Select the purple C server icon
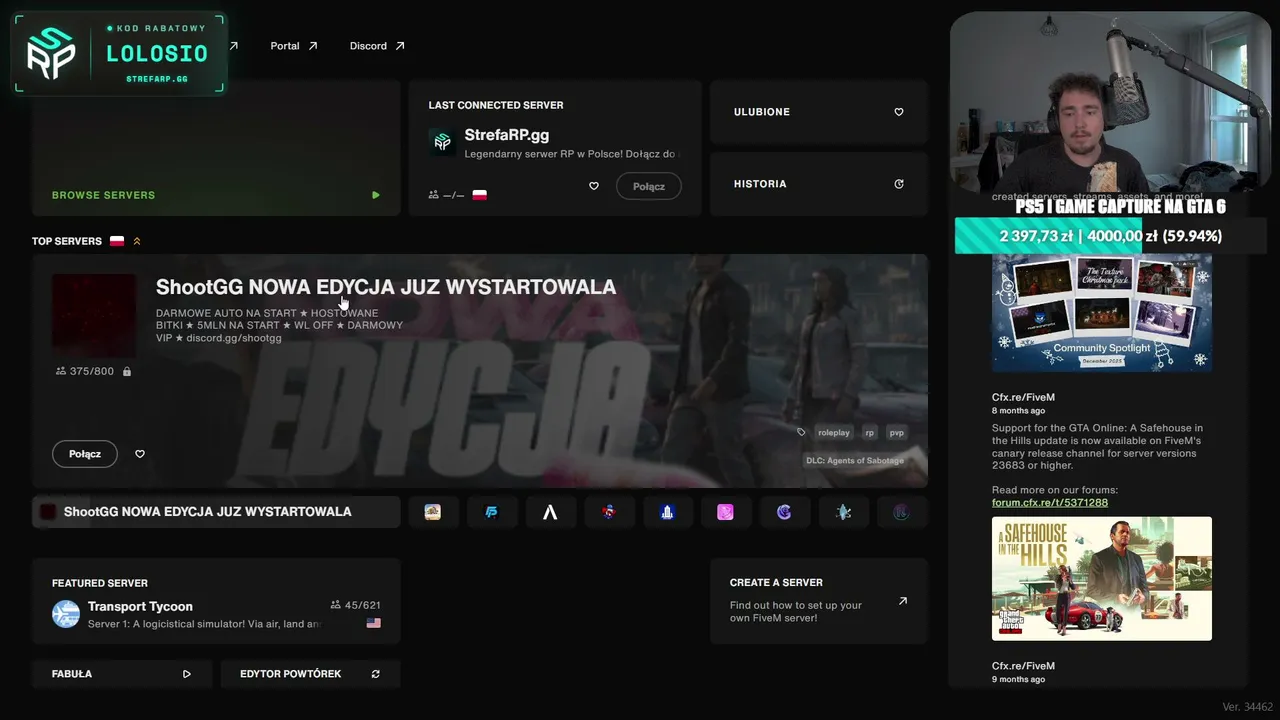This screenshot has width=1280, height=720. pos(784,512)
